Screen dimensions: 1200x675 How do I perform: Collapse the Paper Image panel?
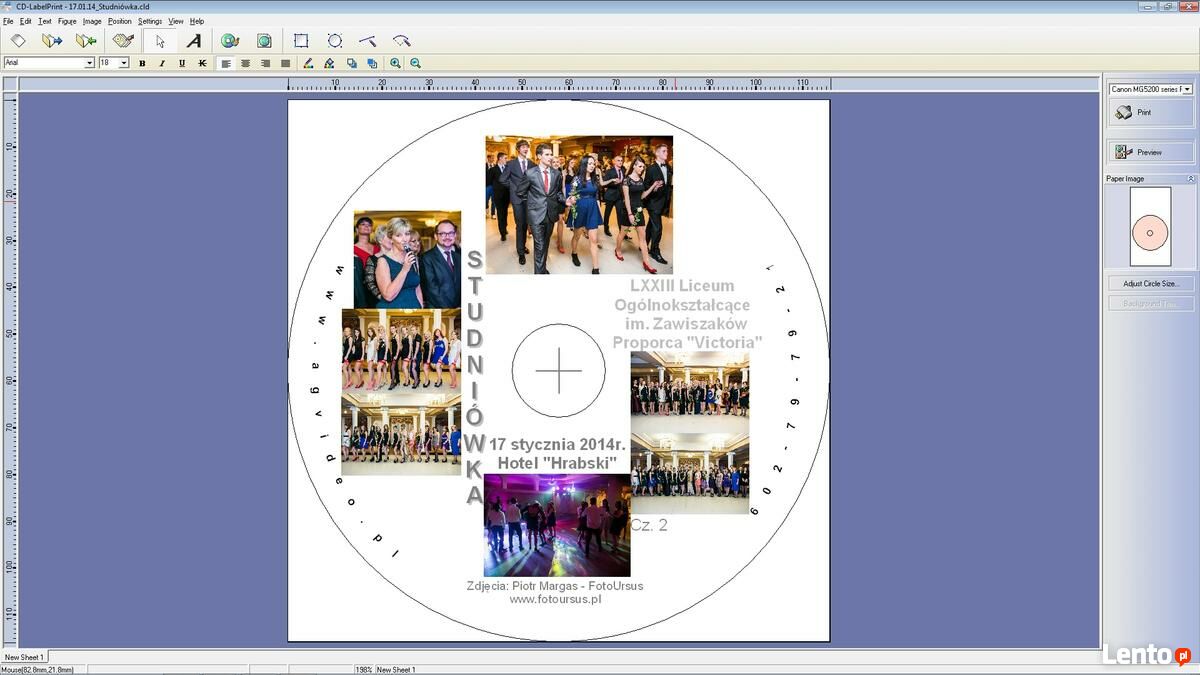(x=1190, y=179)
